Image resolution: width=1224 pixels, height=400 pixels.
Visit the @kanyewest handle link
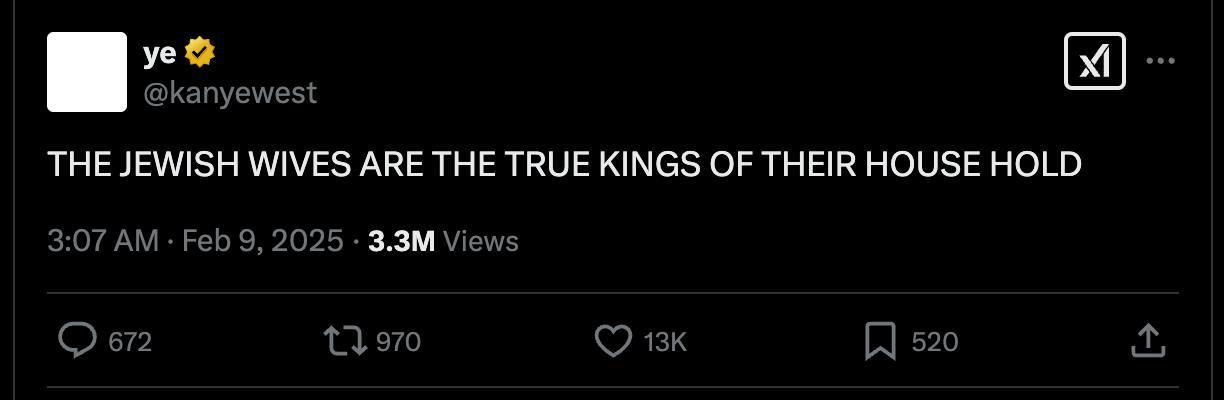click(x=230, y=93)
